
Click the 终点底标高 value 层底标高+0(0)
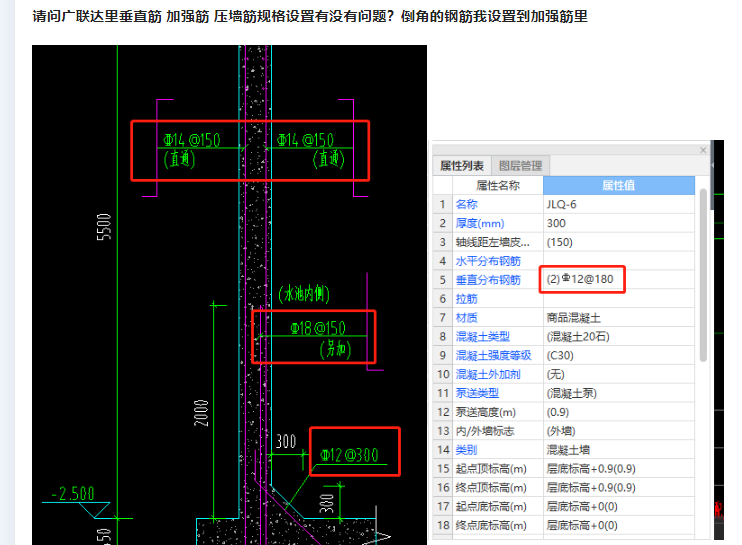click(x=619, y=526)
